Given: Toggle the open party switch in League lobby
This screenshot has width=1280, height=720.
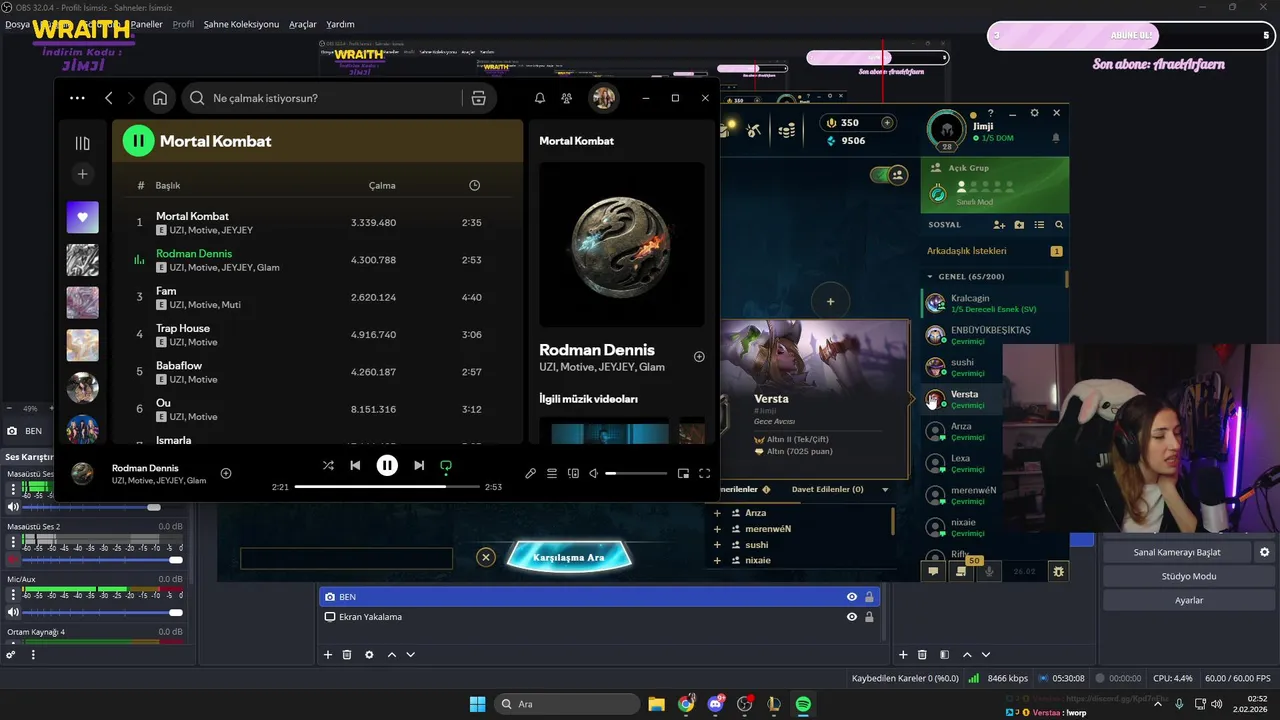Looking at the screenshot, I should 888,175.
